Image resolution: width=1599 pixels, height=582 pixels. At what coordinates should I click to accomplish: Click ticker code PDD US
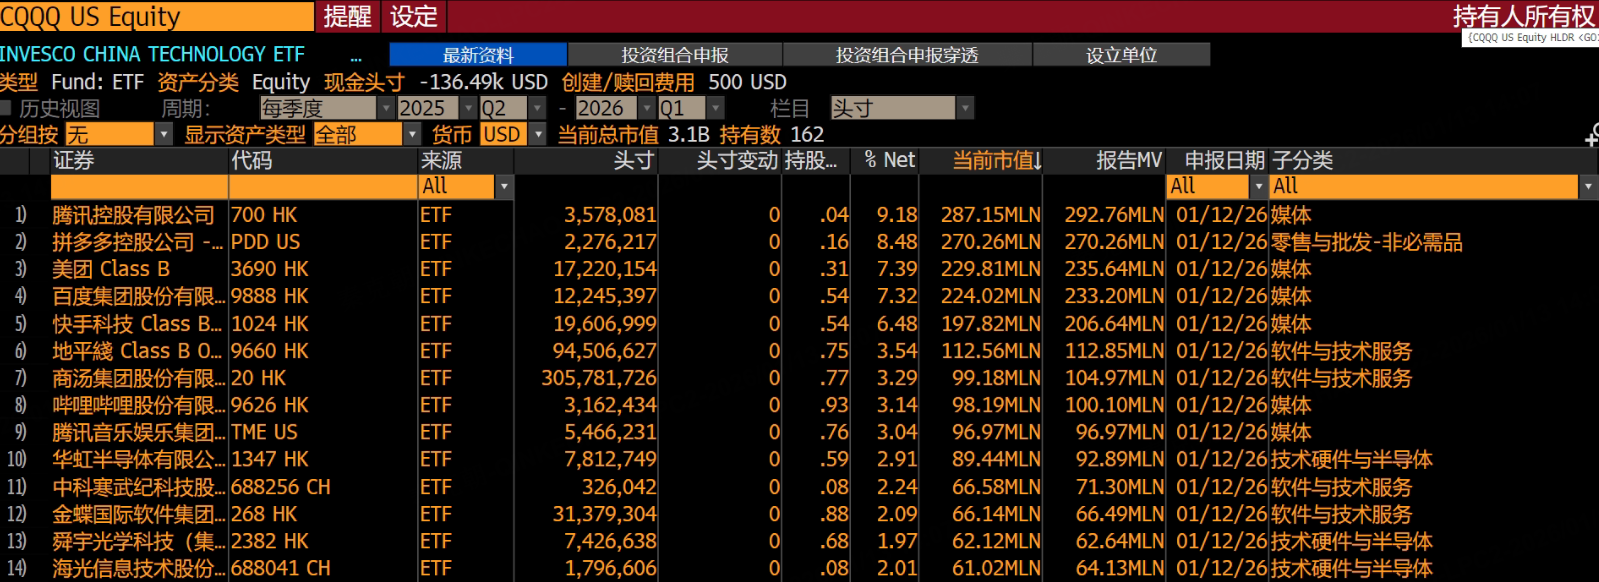pos(265,242)
